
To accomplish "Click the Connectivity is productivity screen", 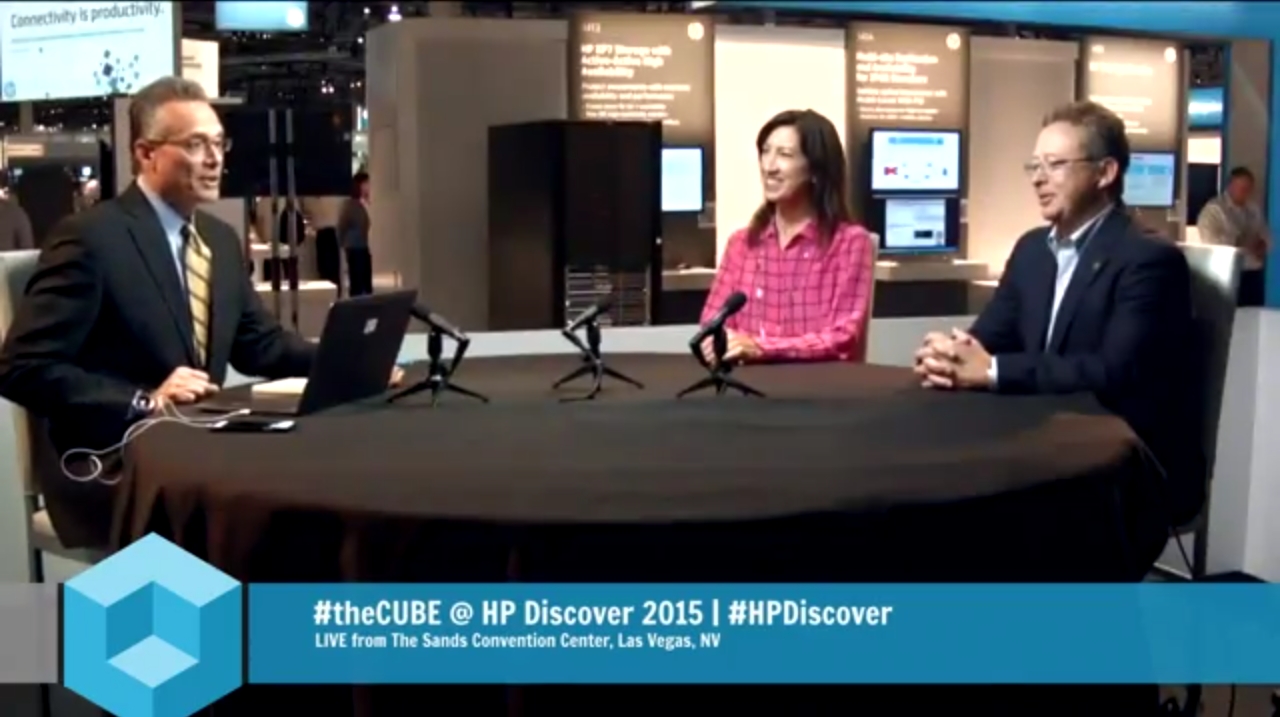I will (x=88, y=48).
